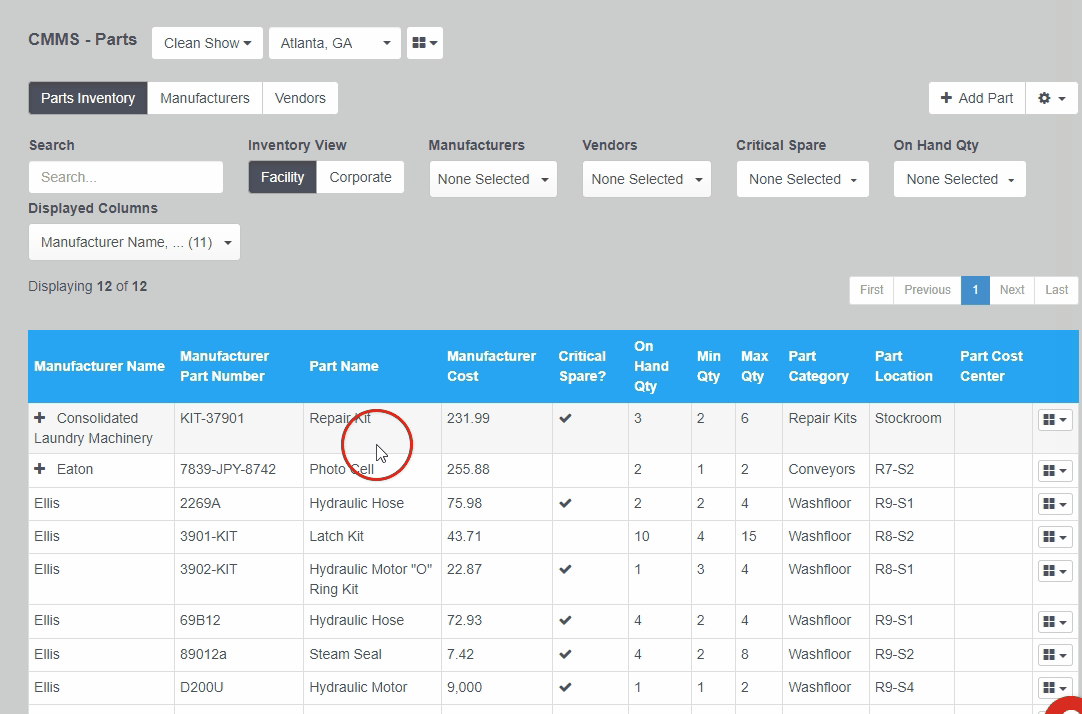Open the Displayed Columns dropdown
1082x714 pixels.
[x=135, y=242]
